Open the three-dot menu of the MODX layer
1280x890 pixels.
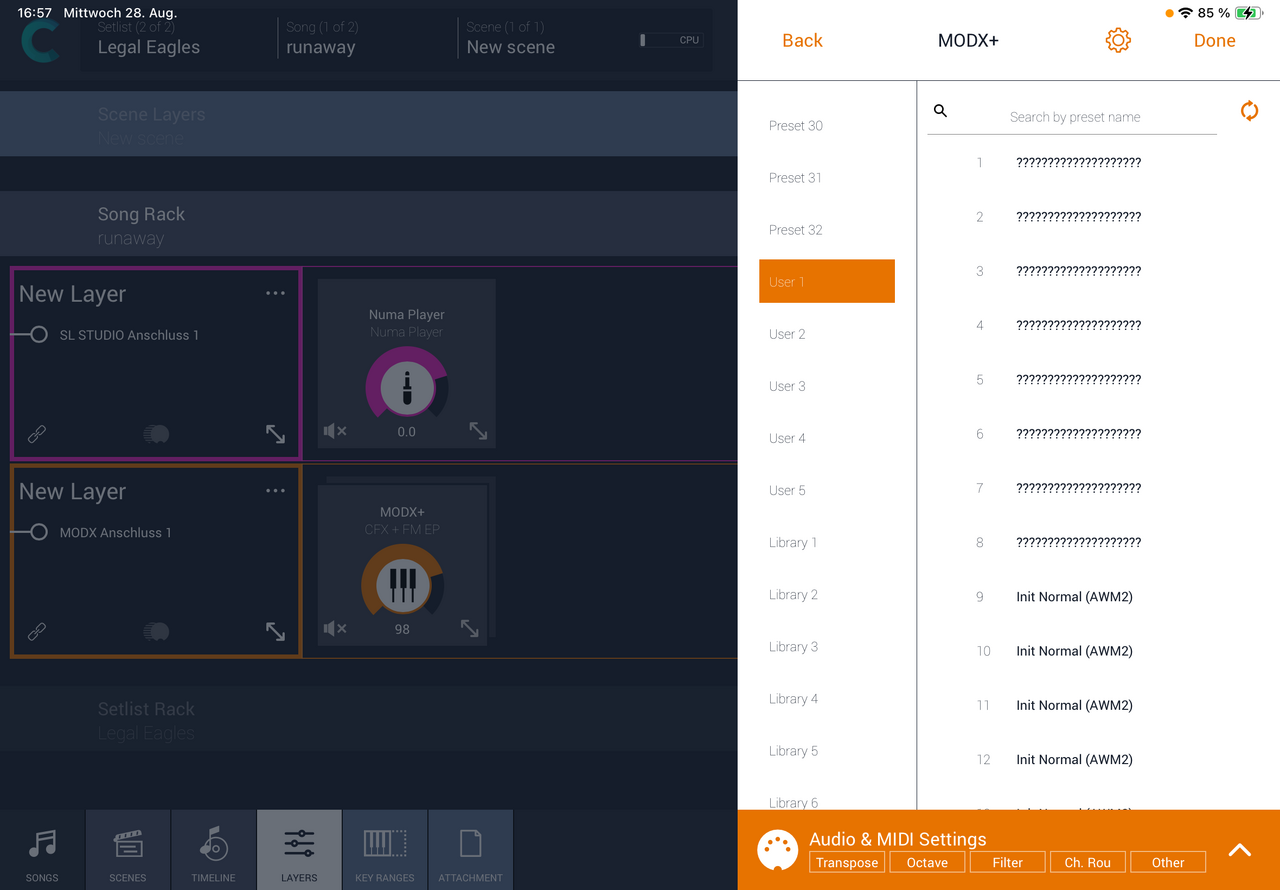pyautogui.click(x=276, y=490)
